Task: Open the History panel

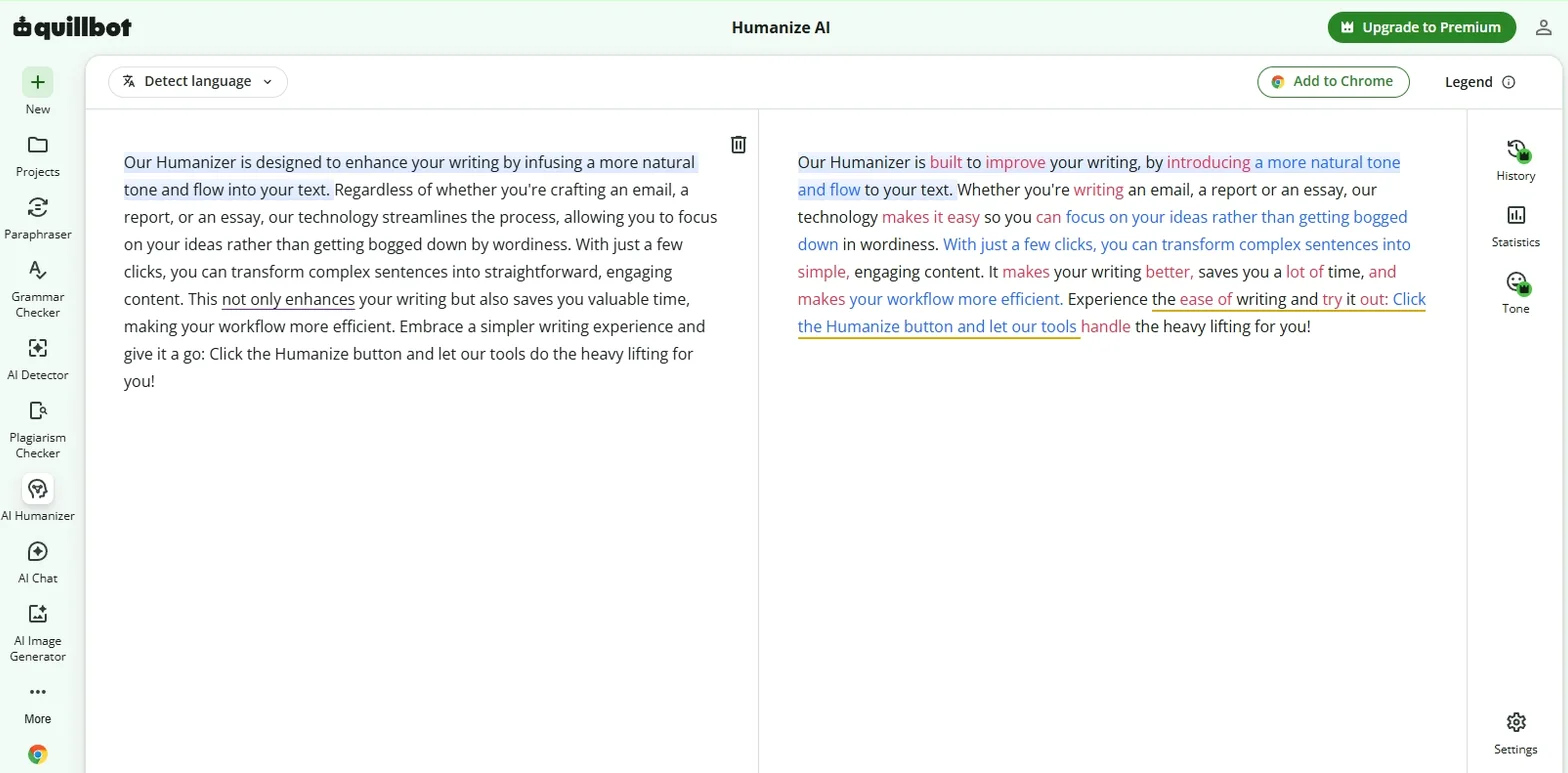Action: 1515,160
